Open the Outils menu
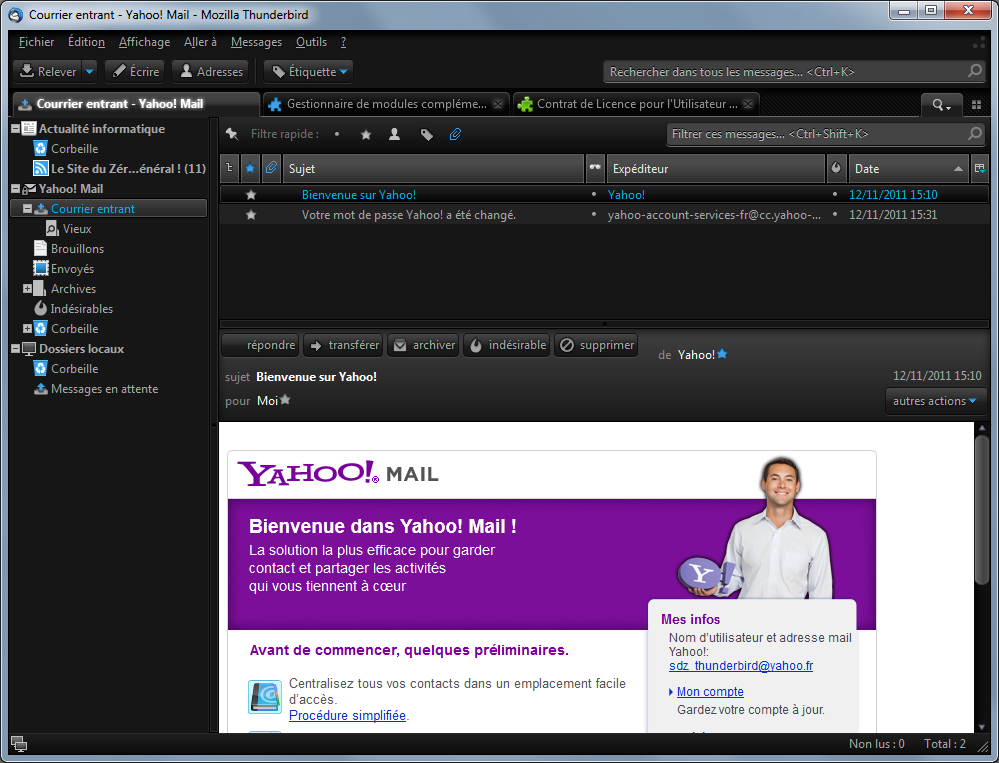Viewport: 999px width, 763px height. pos(311,42)
